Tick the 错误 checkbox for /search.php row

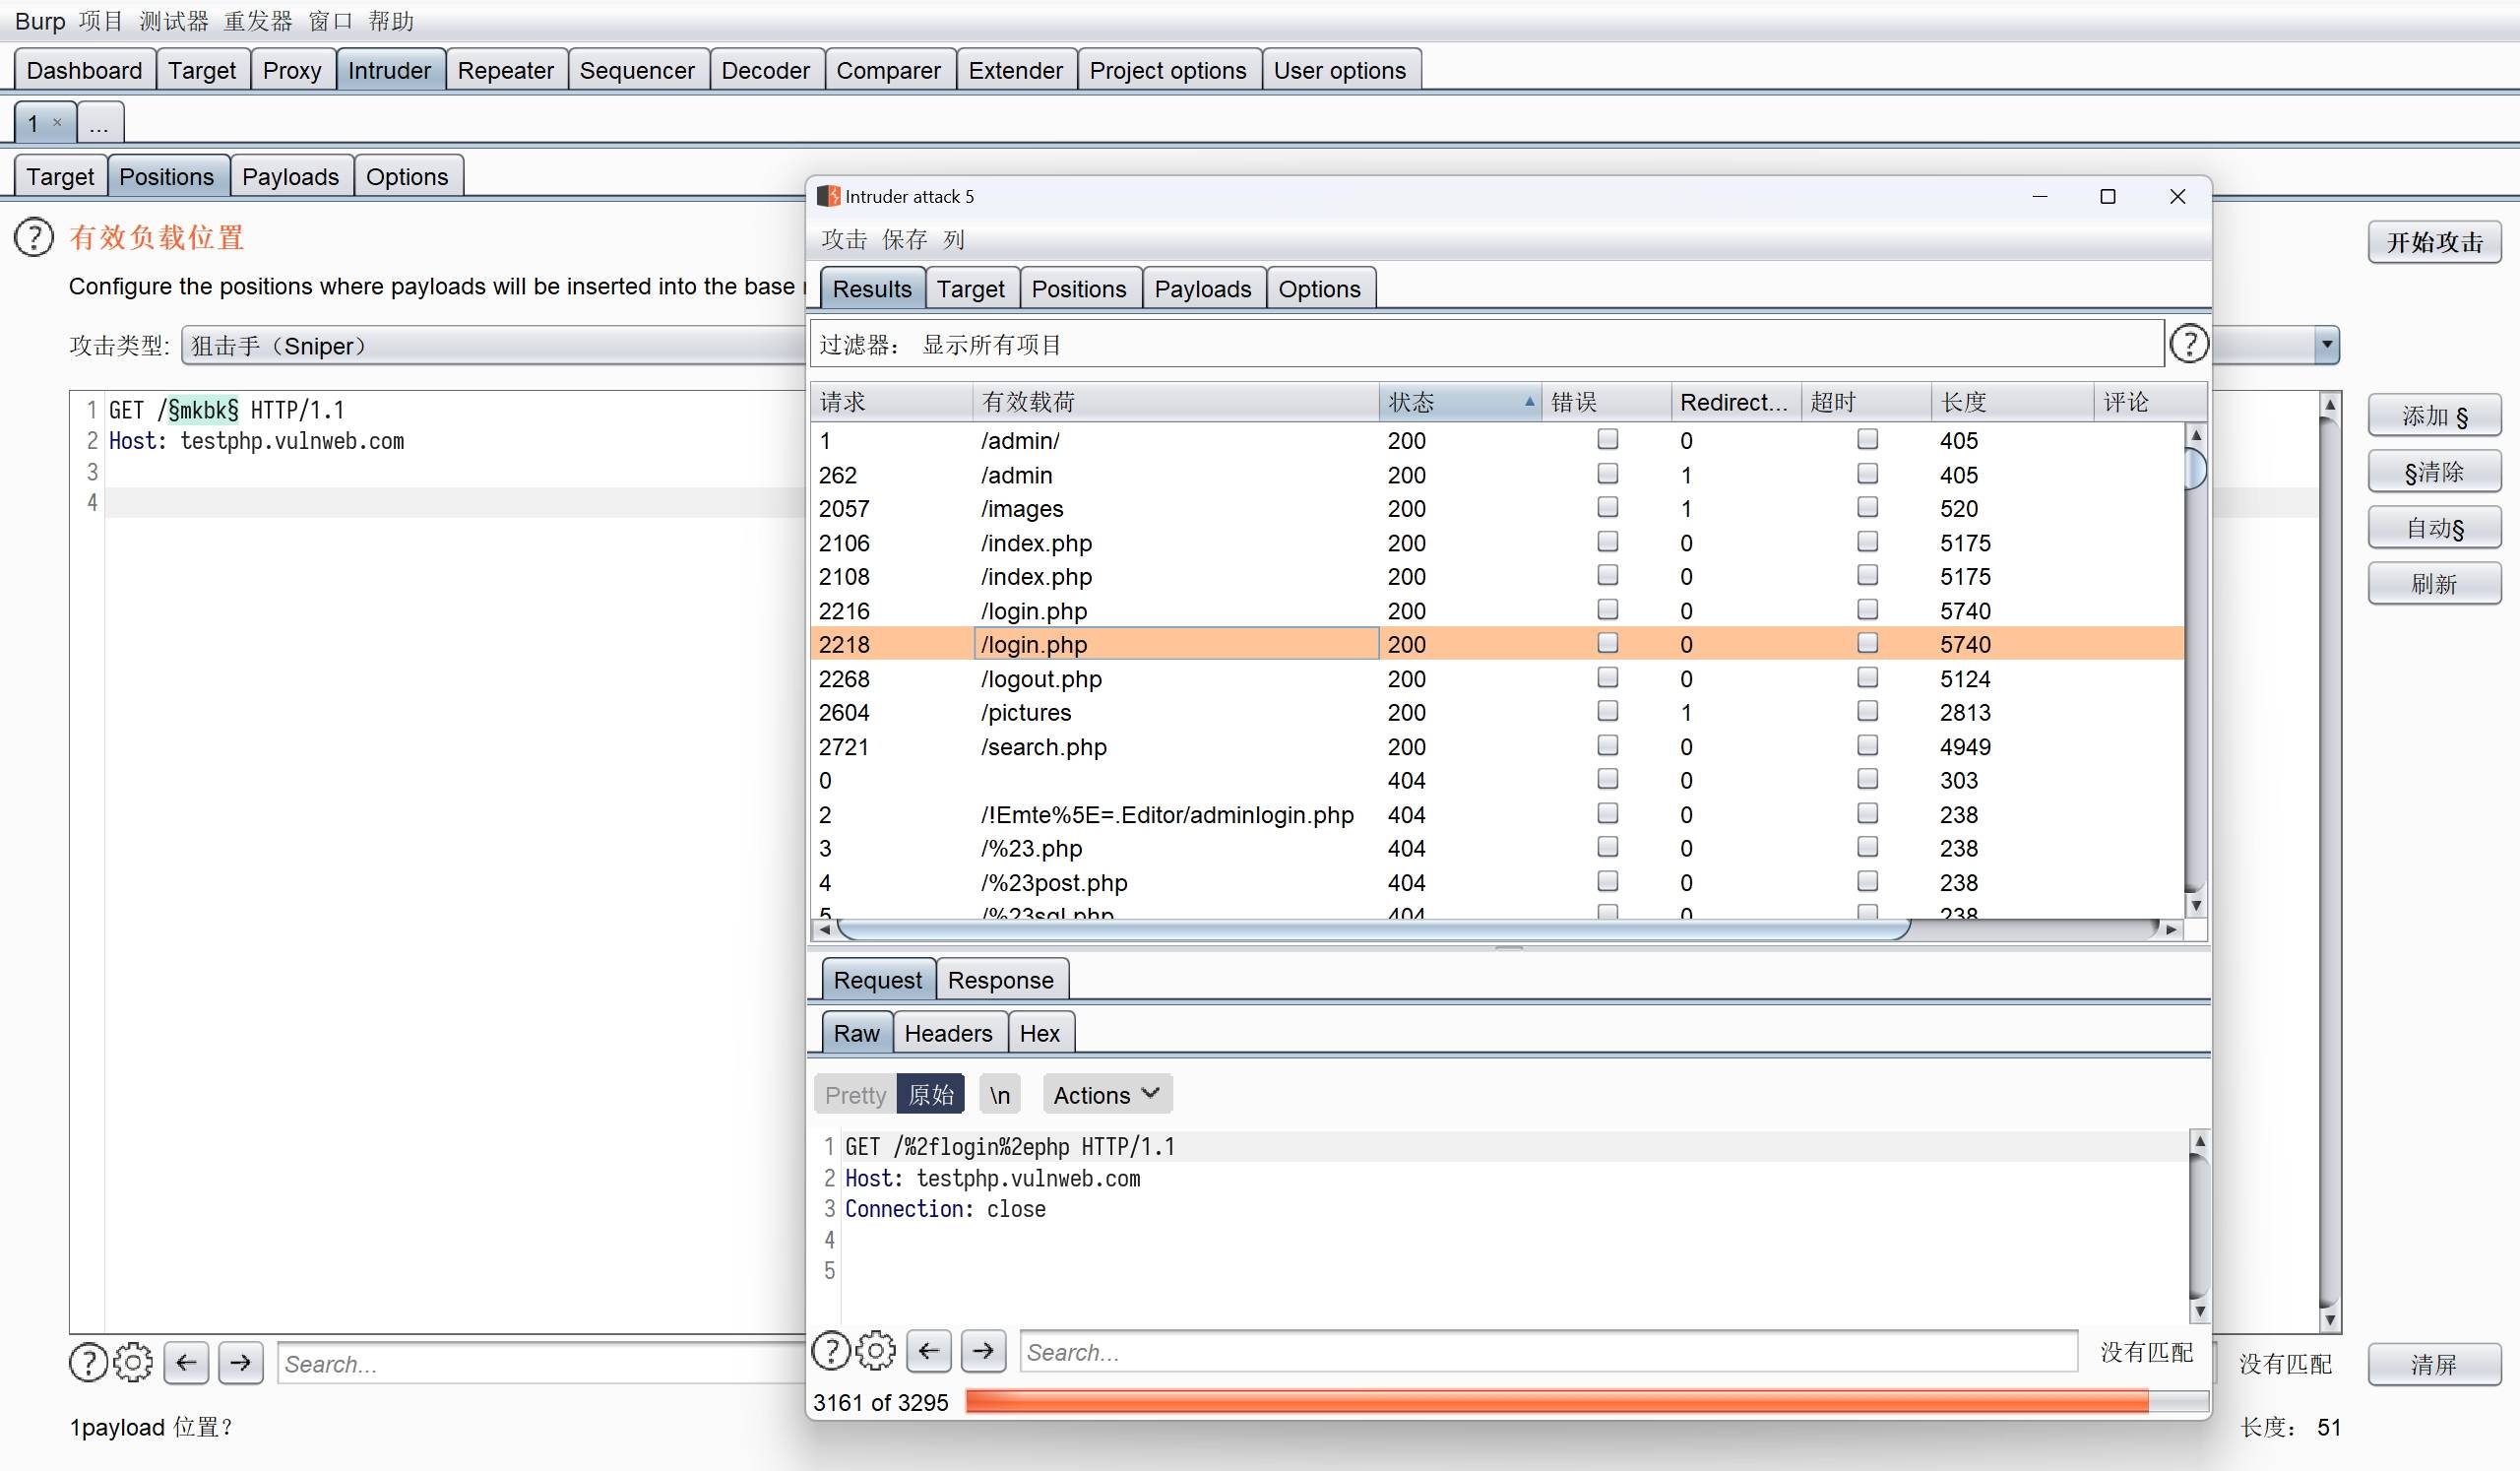pos(1607,746)
